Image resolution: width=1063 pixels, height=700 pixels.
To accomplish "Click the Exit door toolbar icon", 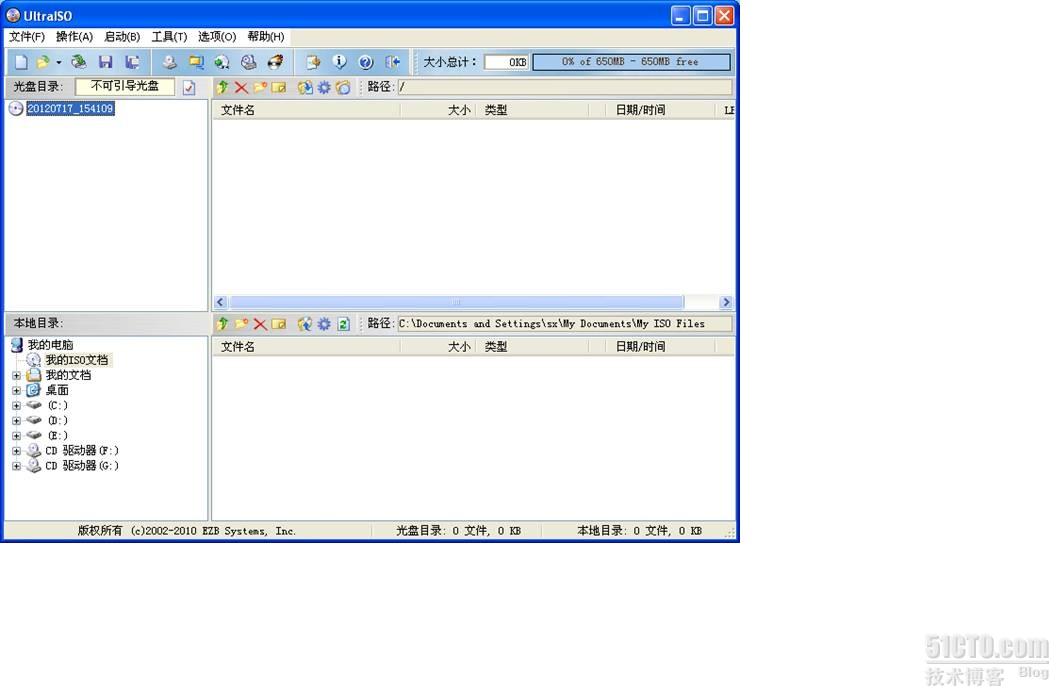I will click(393, 62).
